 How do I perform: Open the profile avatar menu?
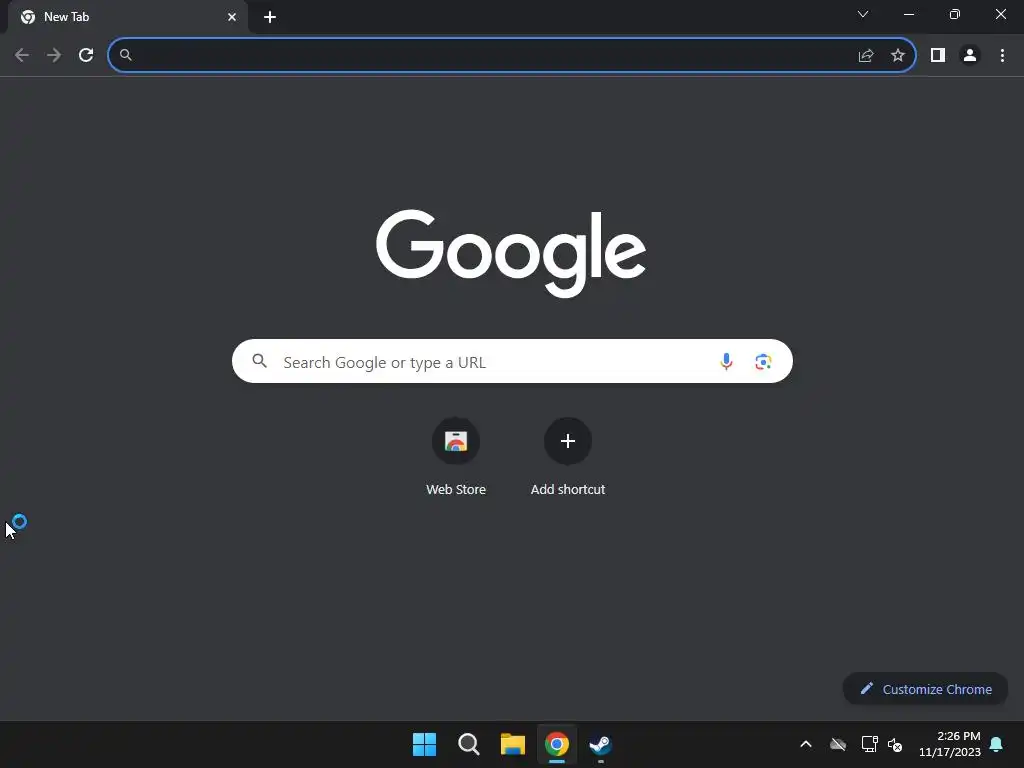point(970,56)
